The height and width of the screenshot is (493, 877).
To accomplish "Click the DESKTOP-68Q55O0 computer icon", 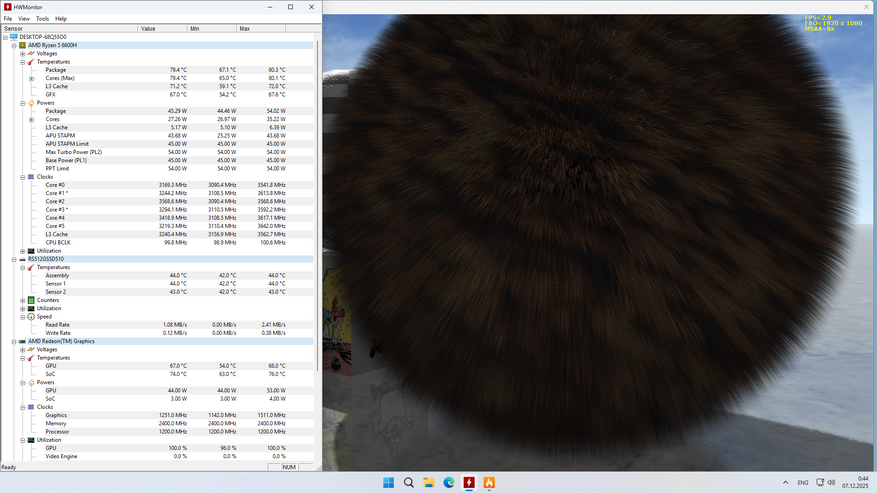I will (x=14, y=37).
